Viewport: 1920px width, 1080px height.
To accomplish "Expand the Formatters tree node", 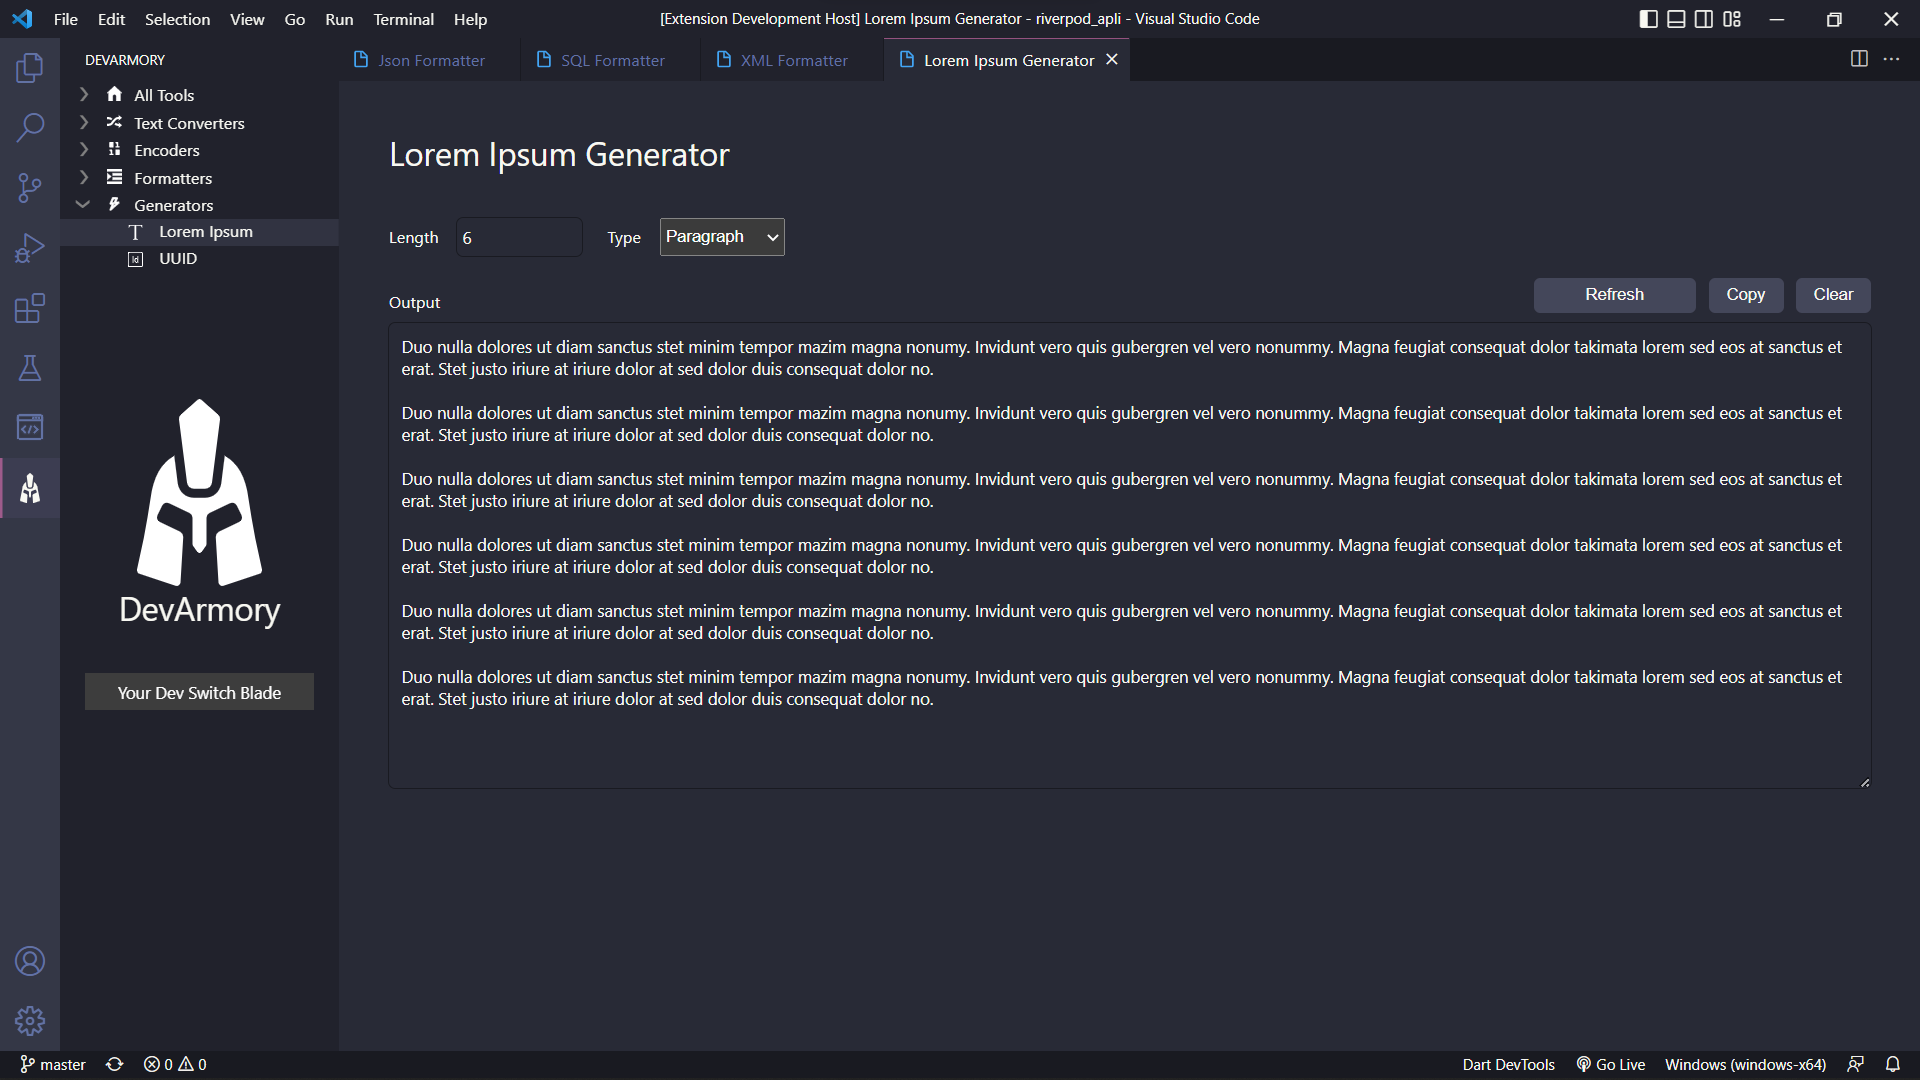I will point(84,178).
